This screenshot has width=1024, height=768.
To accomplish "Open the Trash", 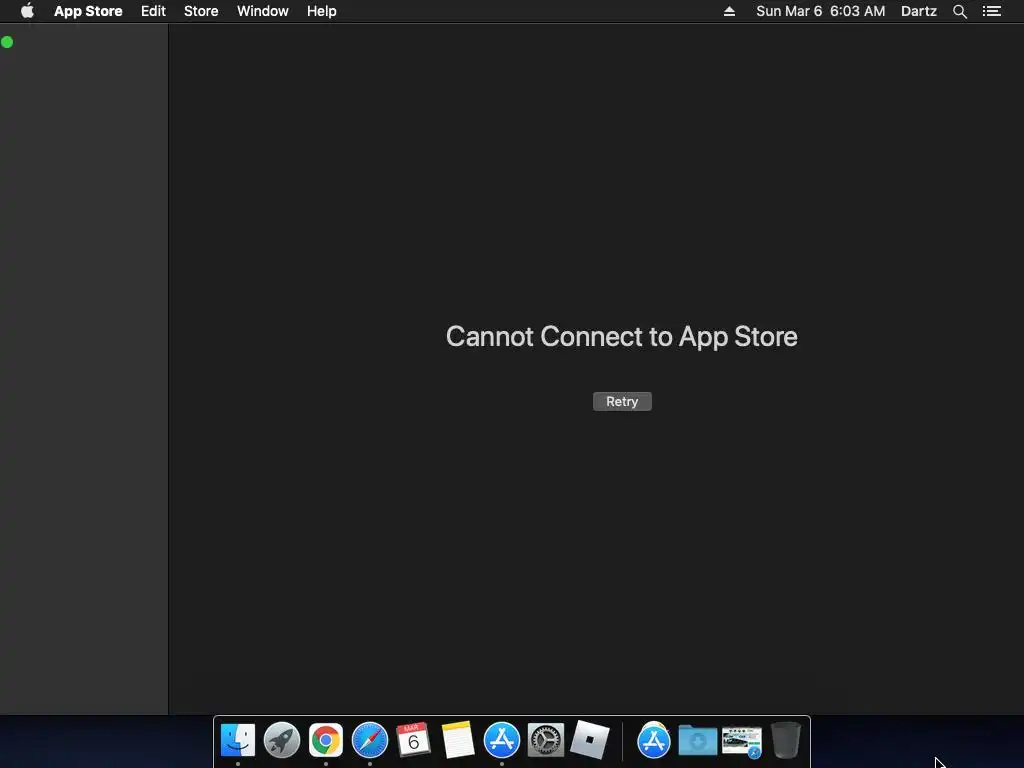I will click(786, 740).
